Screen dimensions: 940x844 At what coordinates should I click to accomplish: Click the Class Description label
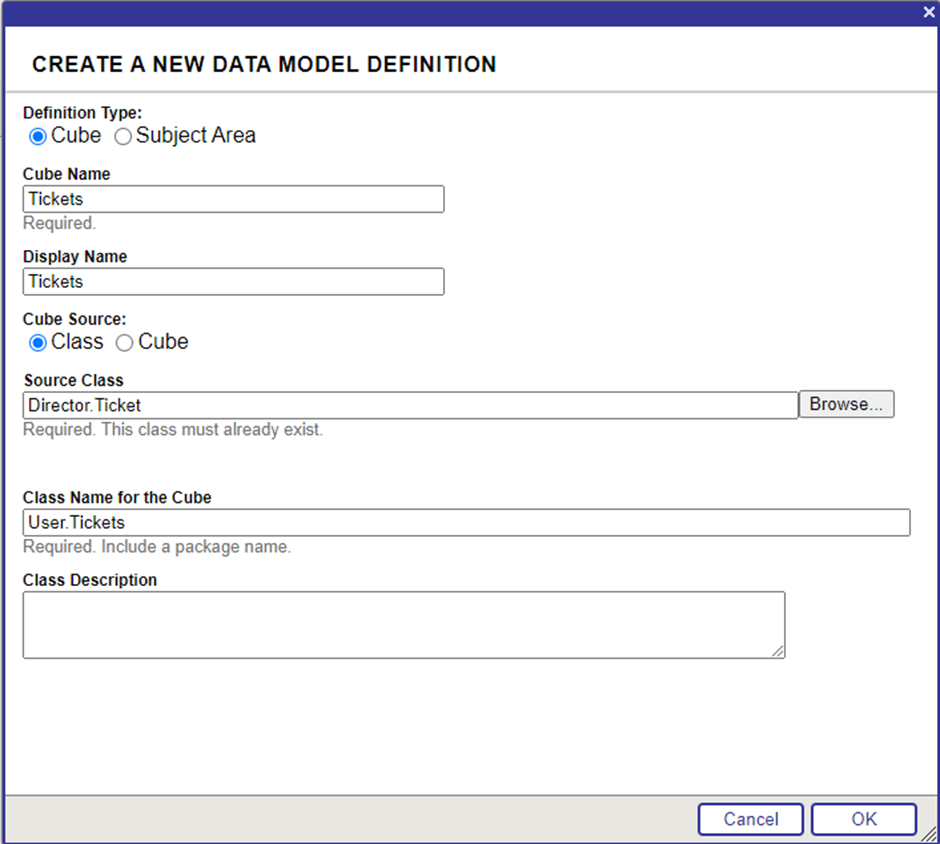point(90,580)
